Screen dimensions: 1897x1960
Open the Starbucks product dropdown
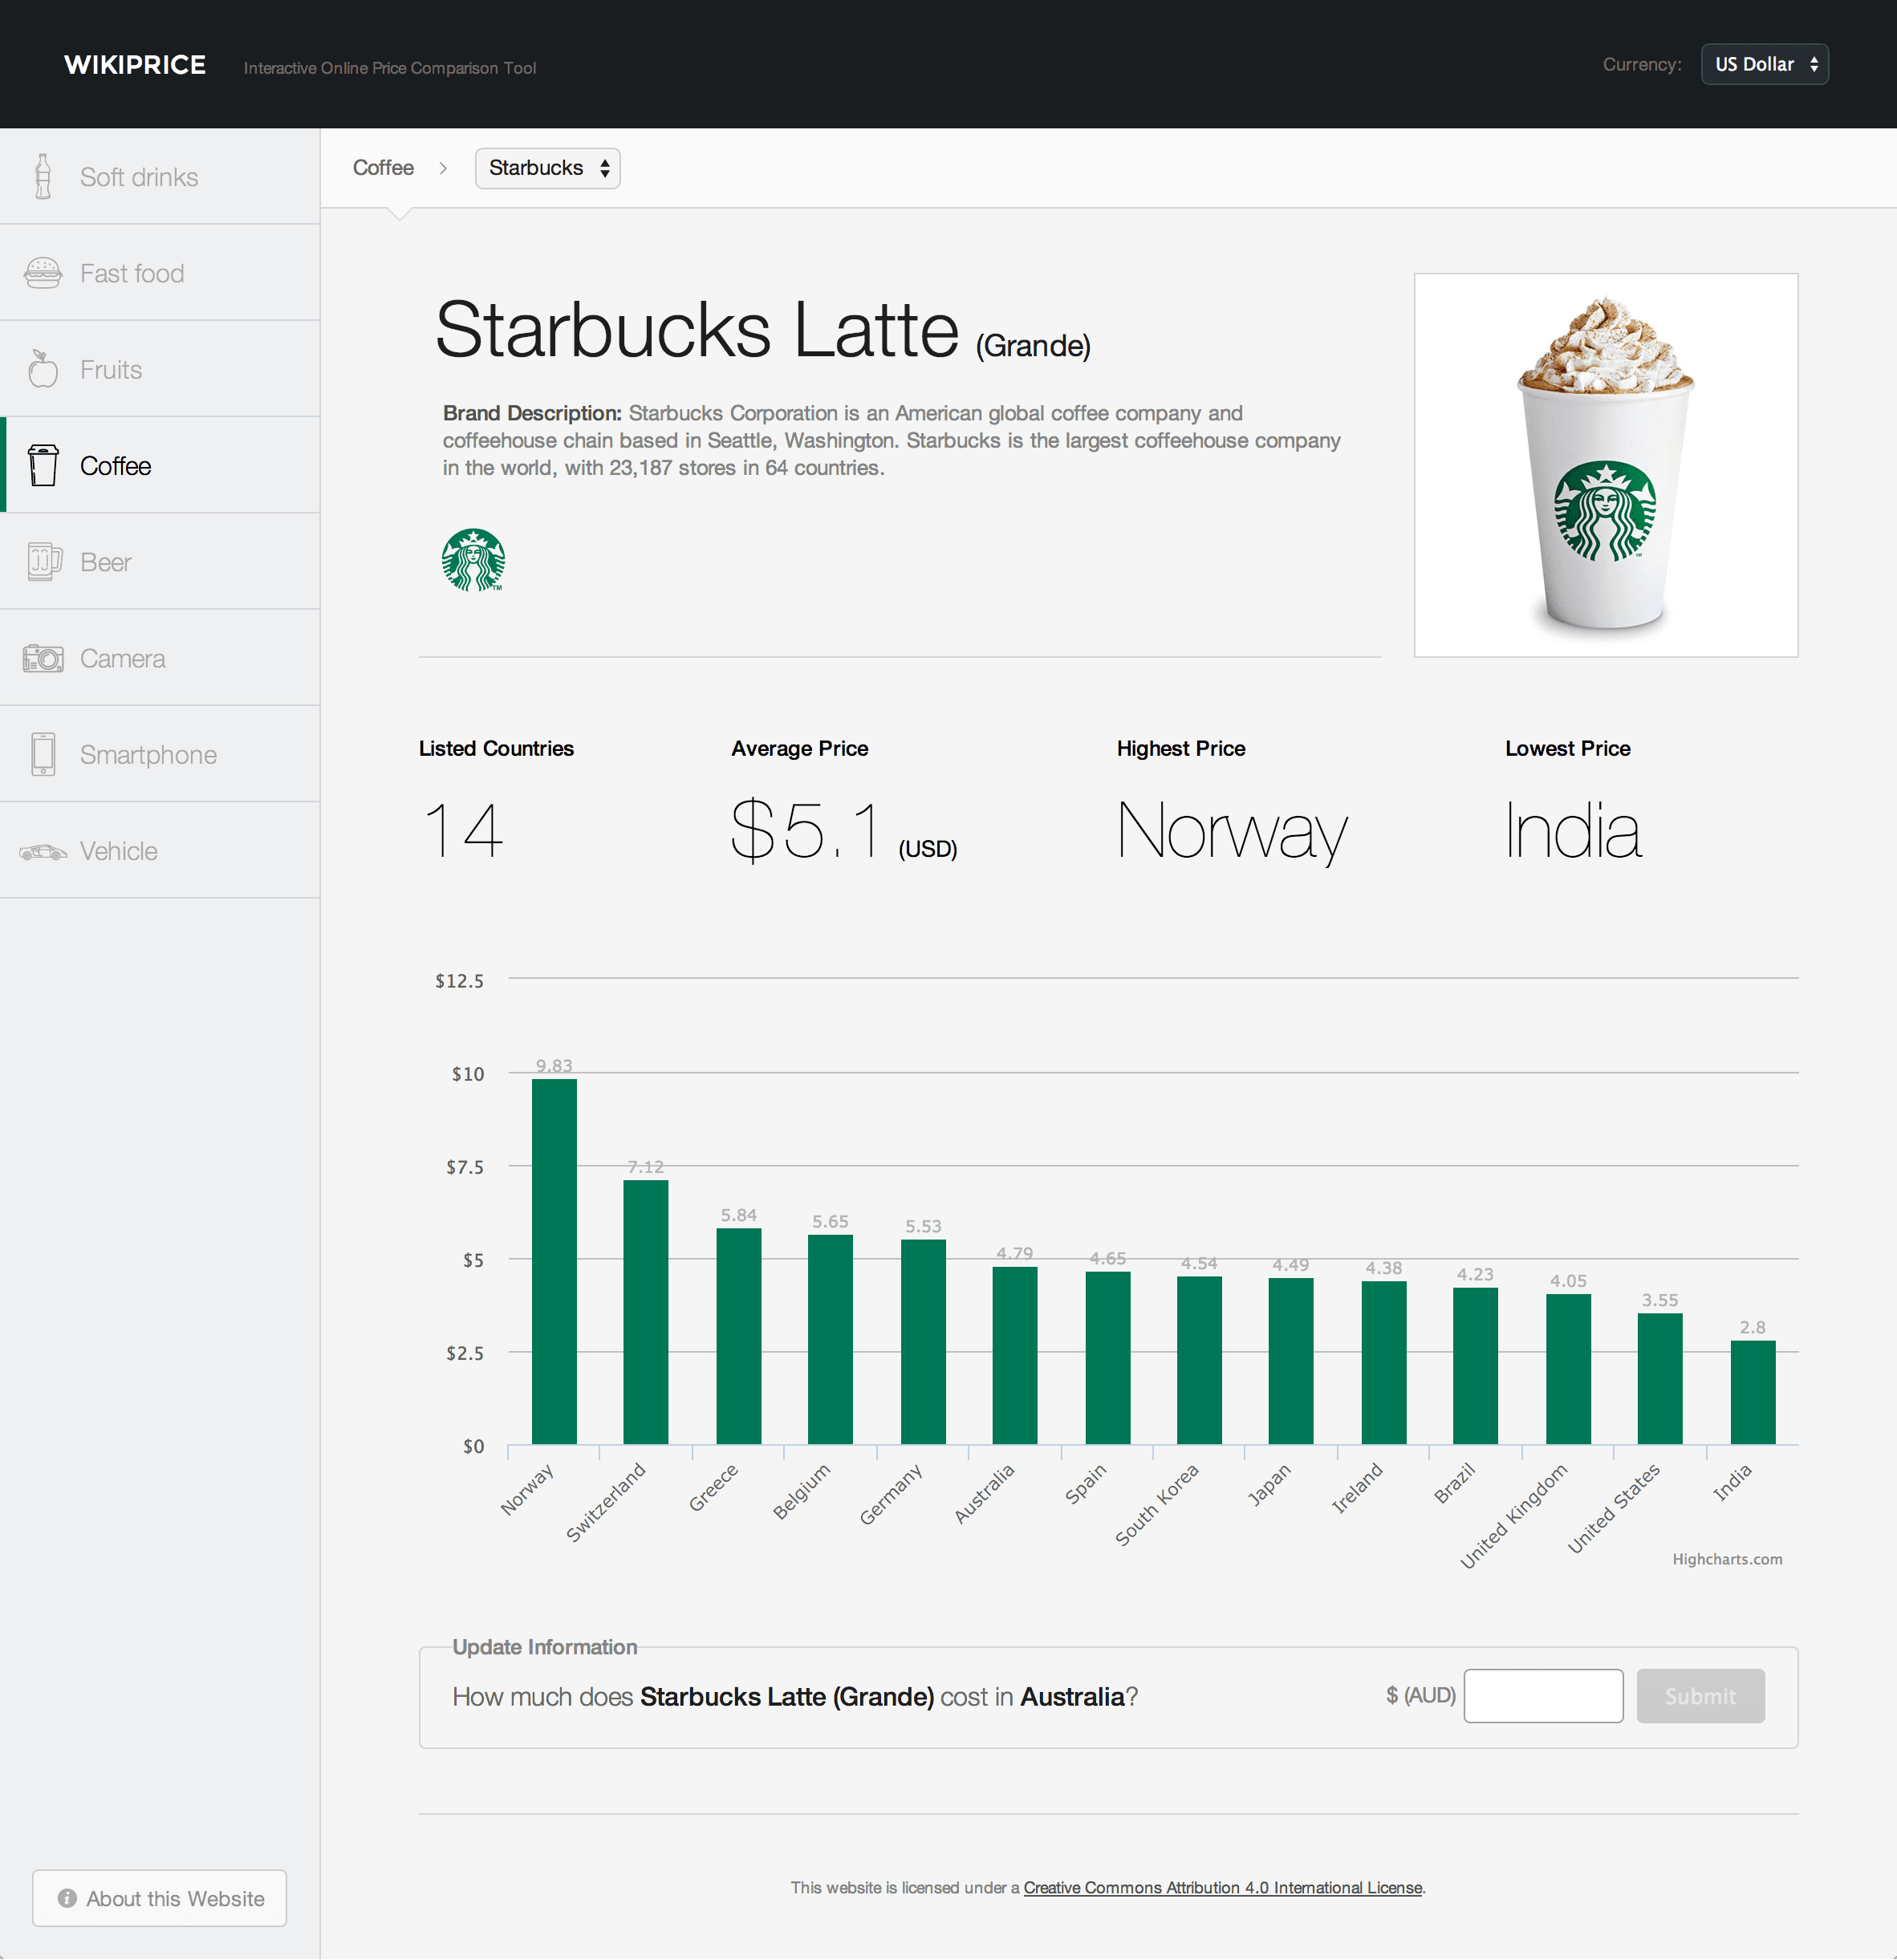(x=546, y=168)
